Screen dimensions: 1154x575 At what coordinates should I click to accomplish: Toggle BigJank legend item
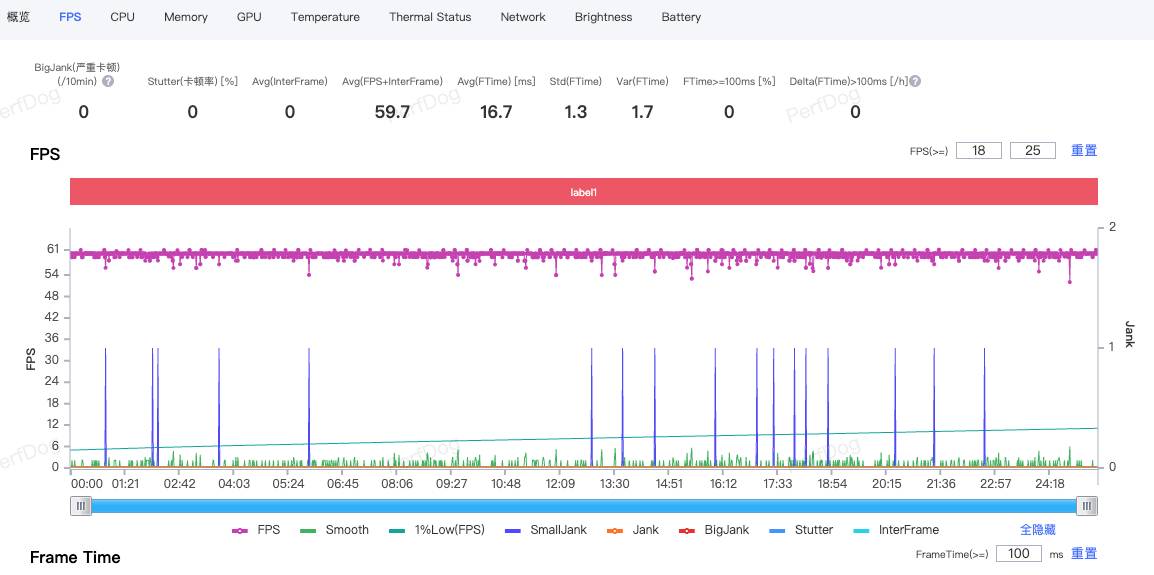tap(715, 530)
